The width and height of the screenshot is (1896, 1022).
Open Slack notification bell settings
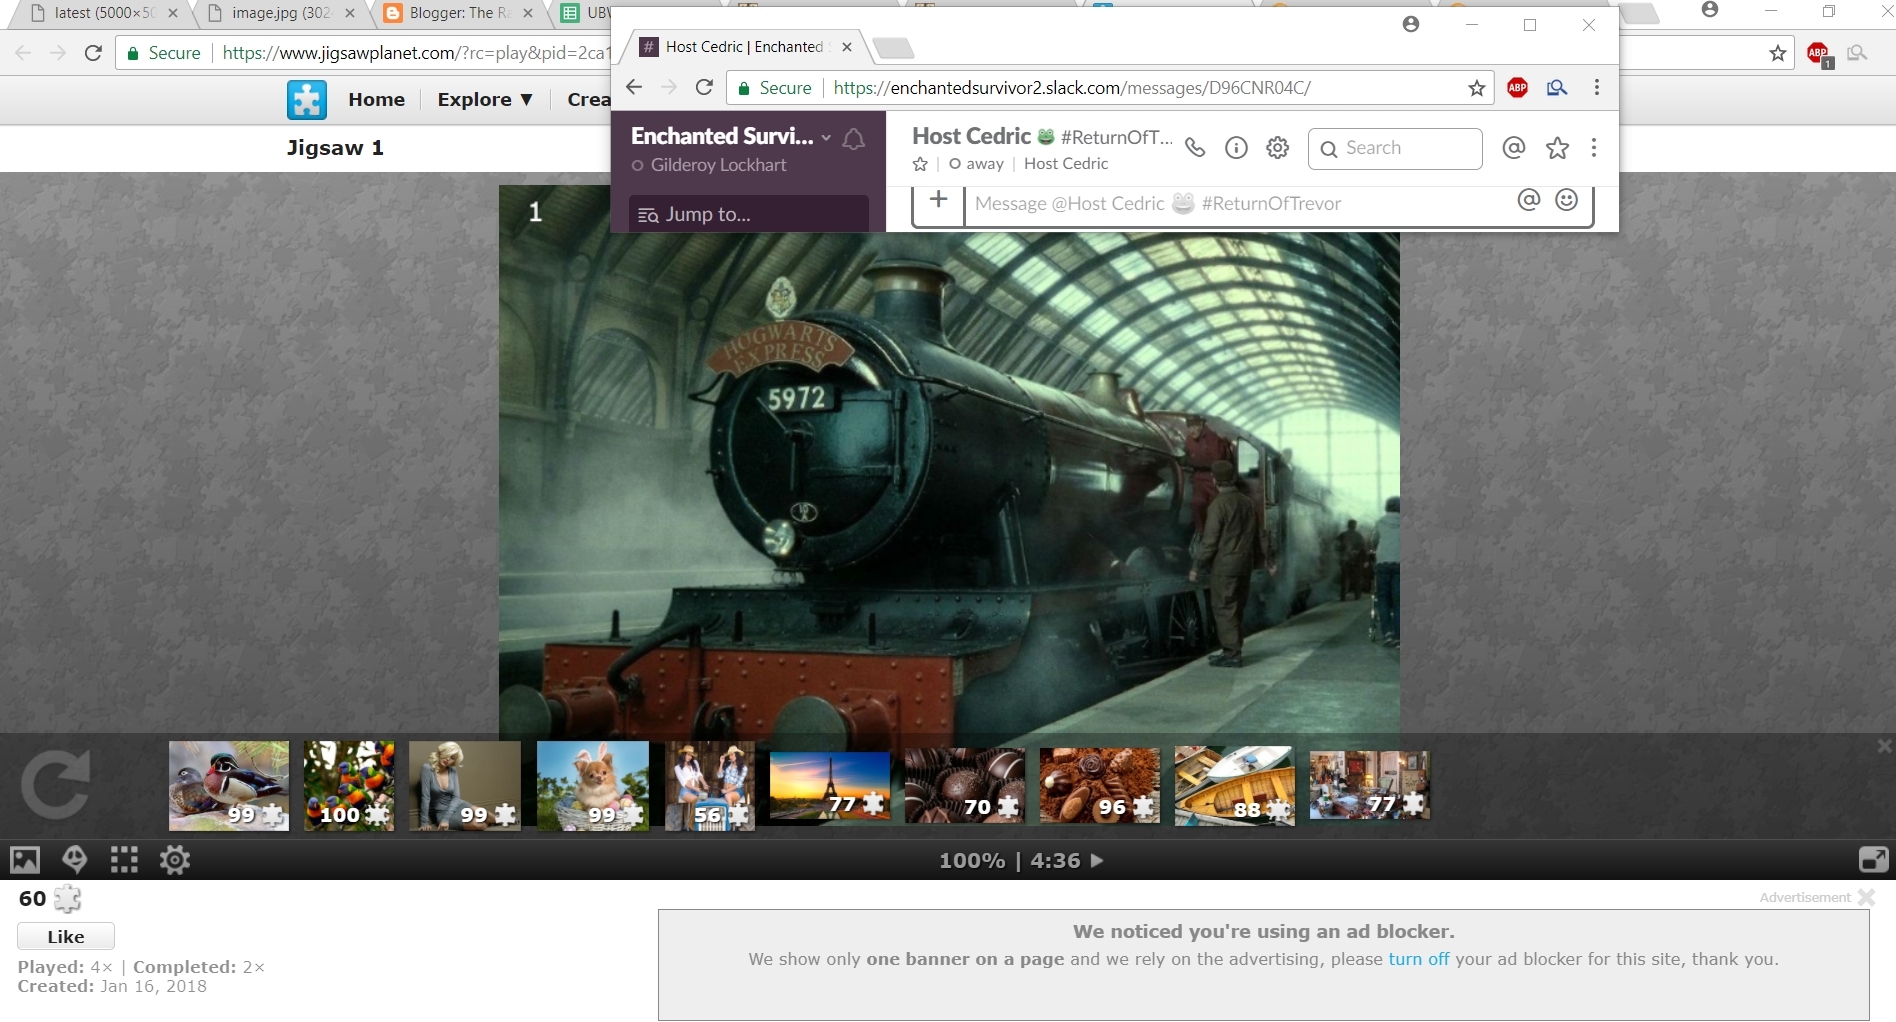coord(854,139)
